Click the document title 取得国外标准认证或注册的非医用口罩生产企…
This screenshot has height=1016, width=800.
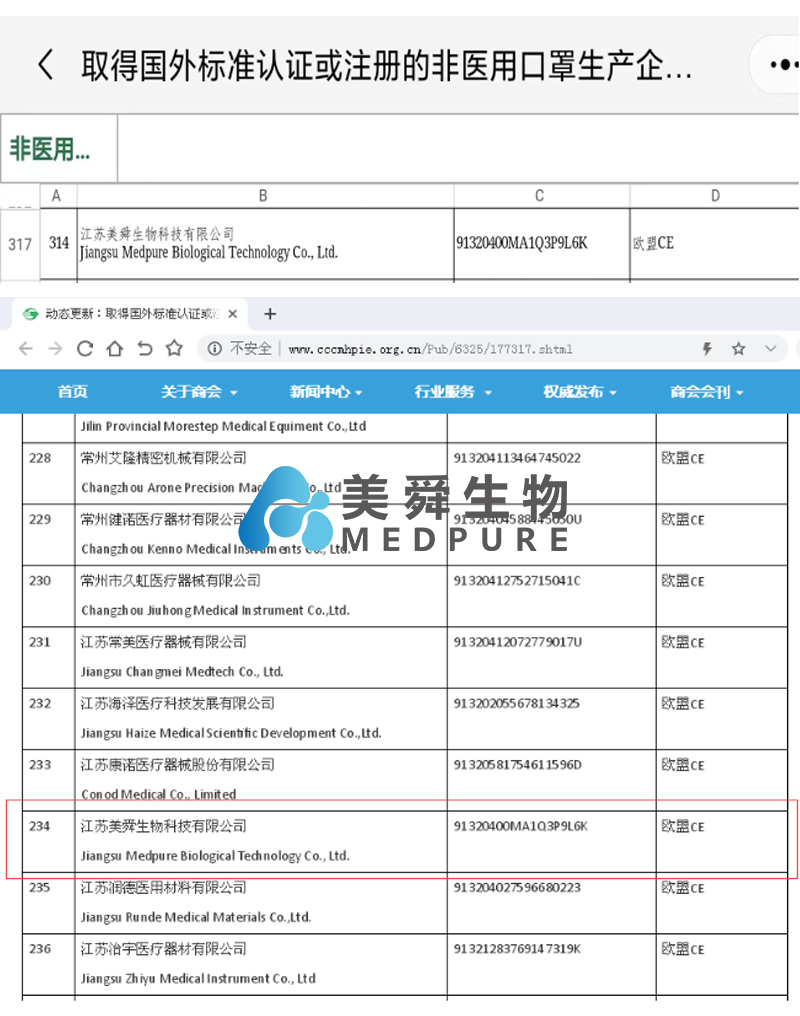tap(387, 66)
